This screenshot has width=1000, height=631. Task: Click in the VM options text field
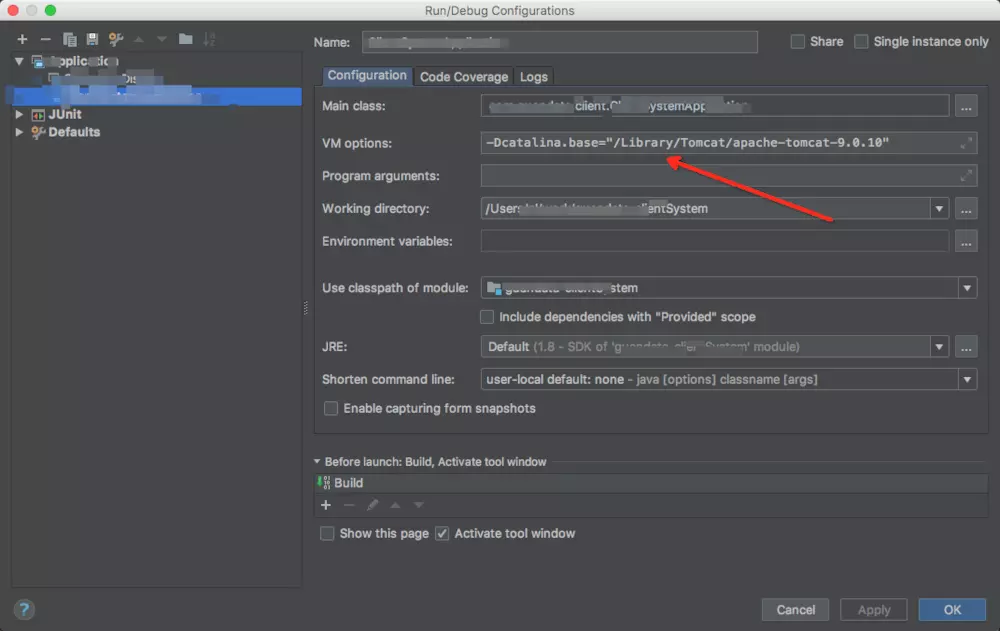(729, 143)
